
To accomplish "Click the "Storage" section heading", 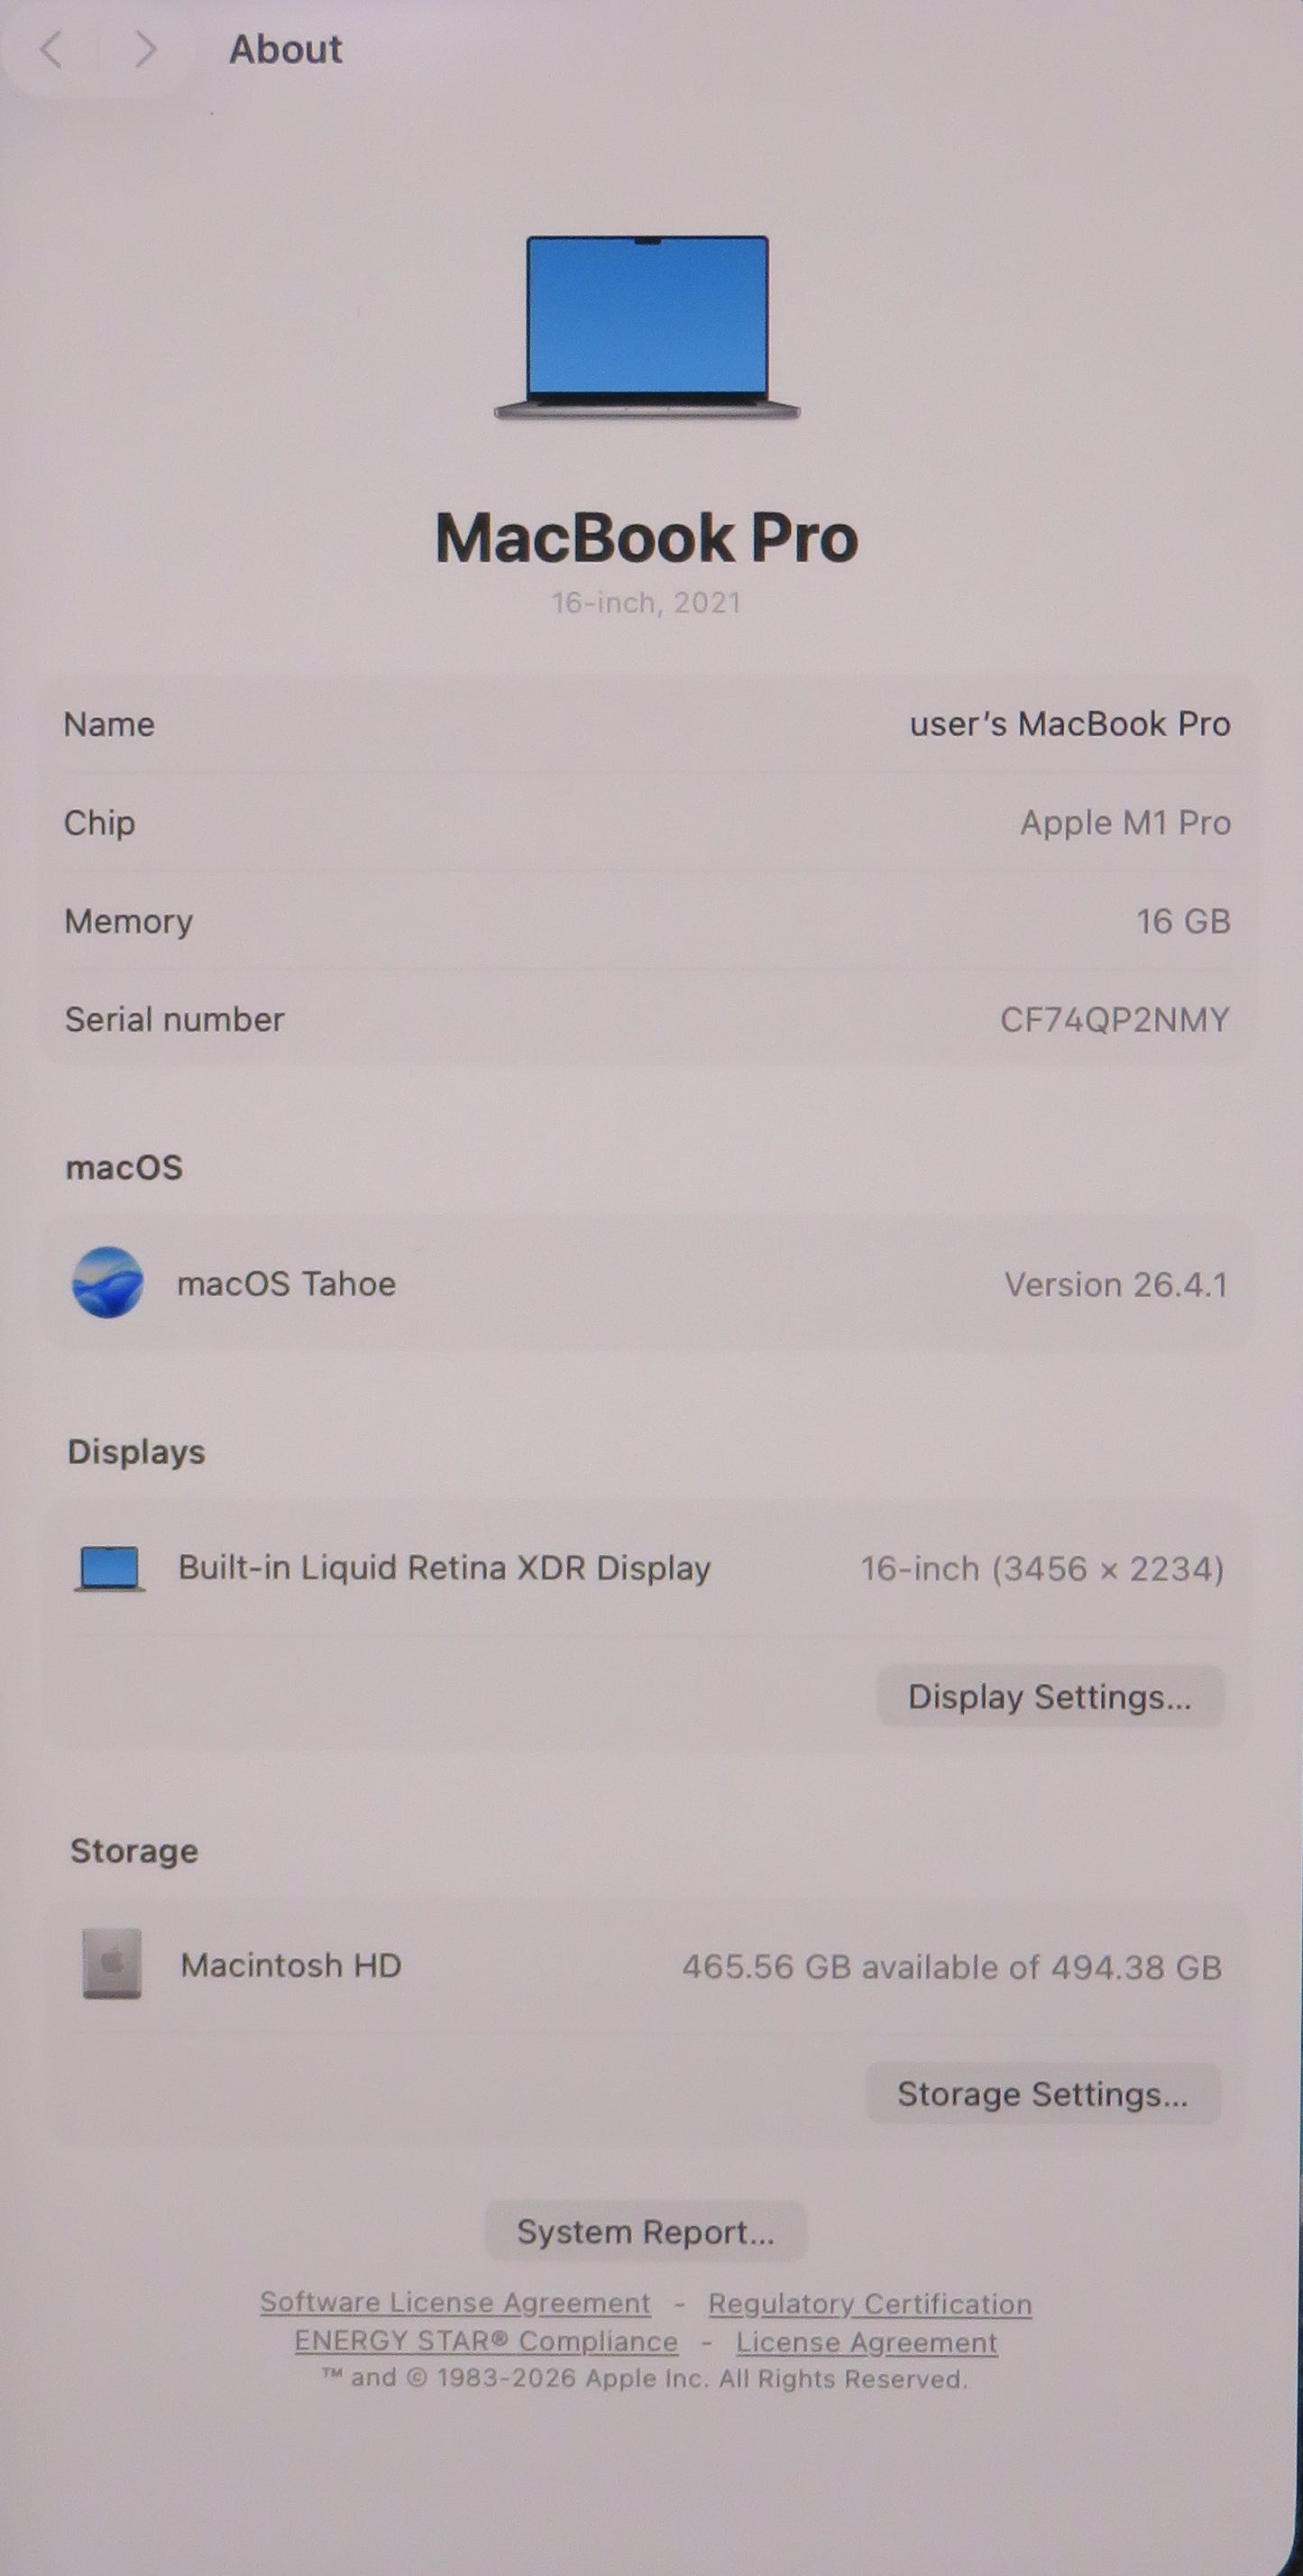I will tap(134, 1851).
